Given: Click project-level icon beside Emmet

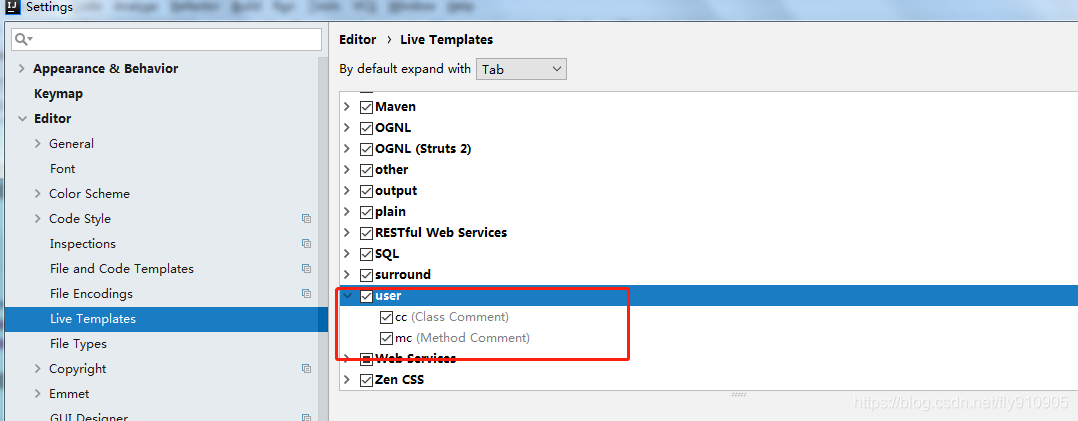Looking at the screenshot, I should (306, 394).
